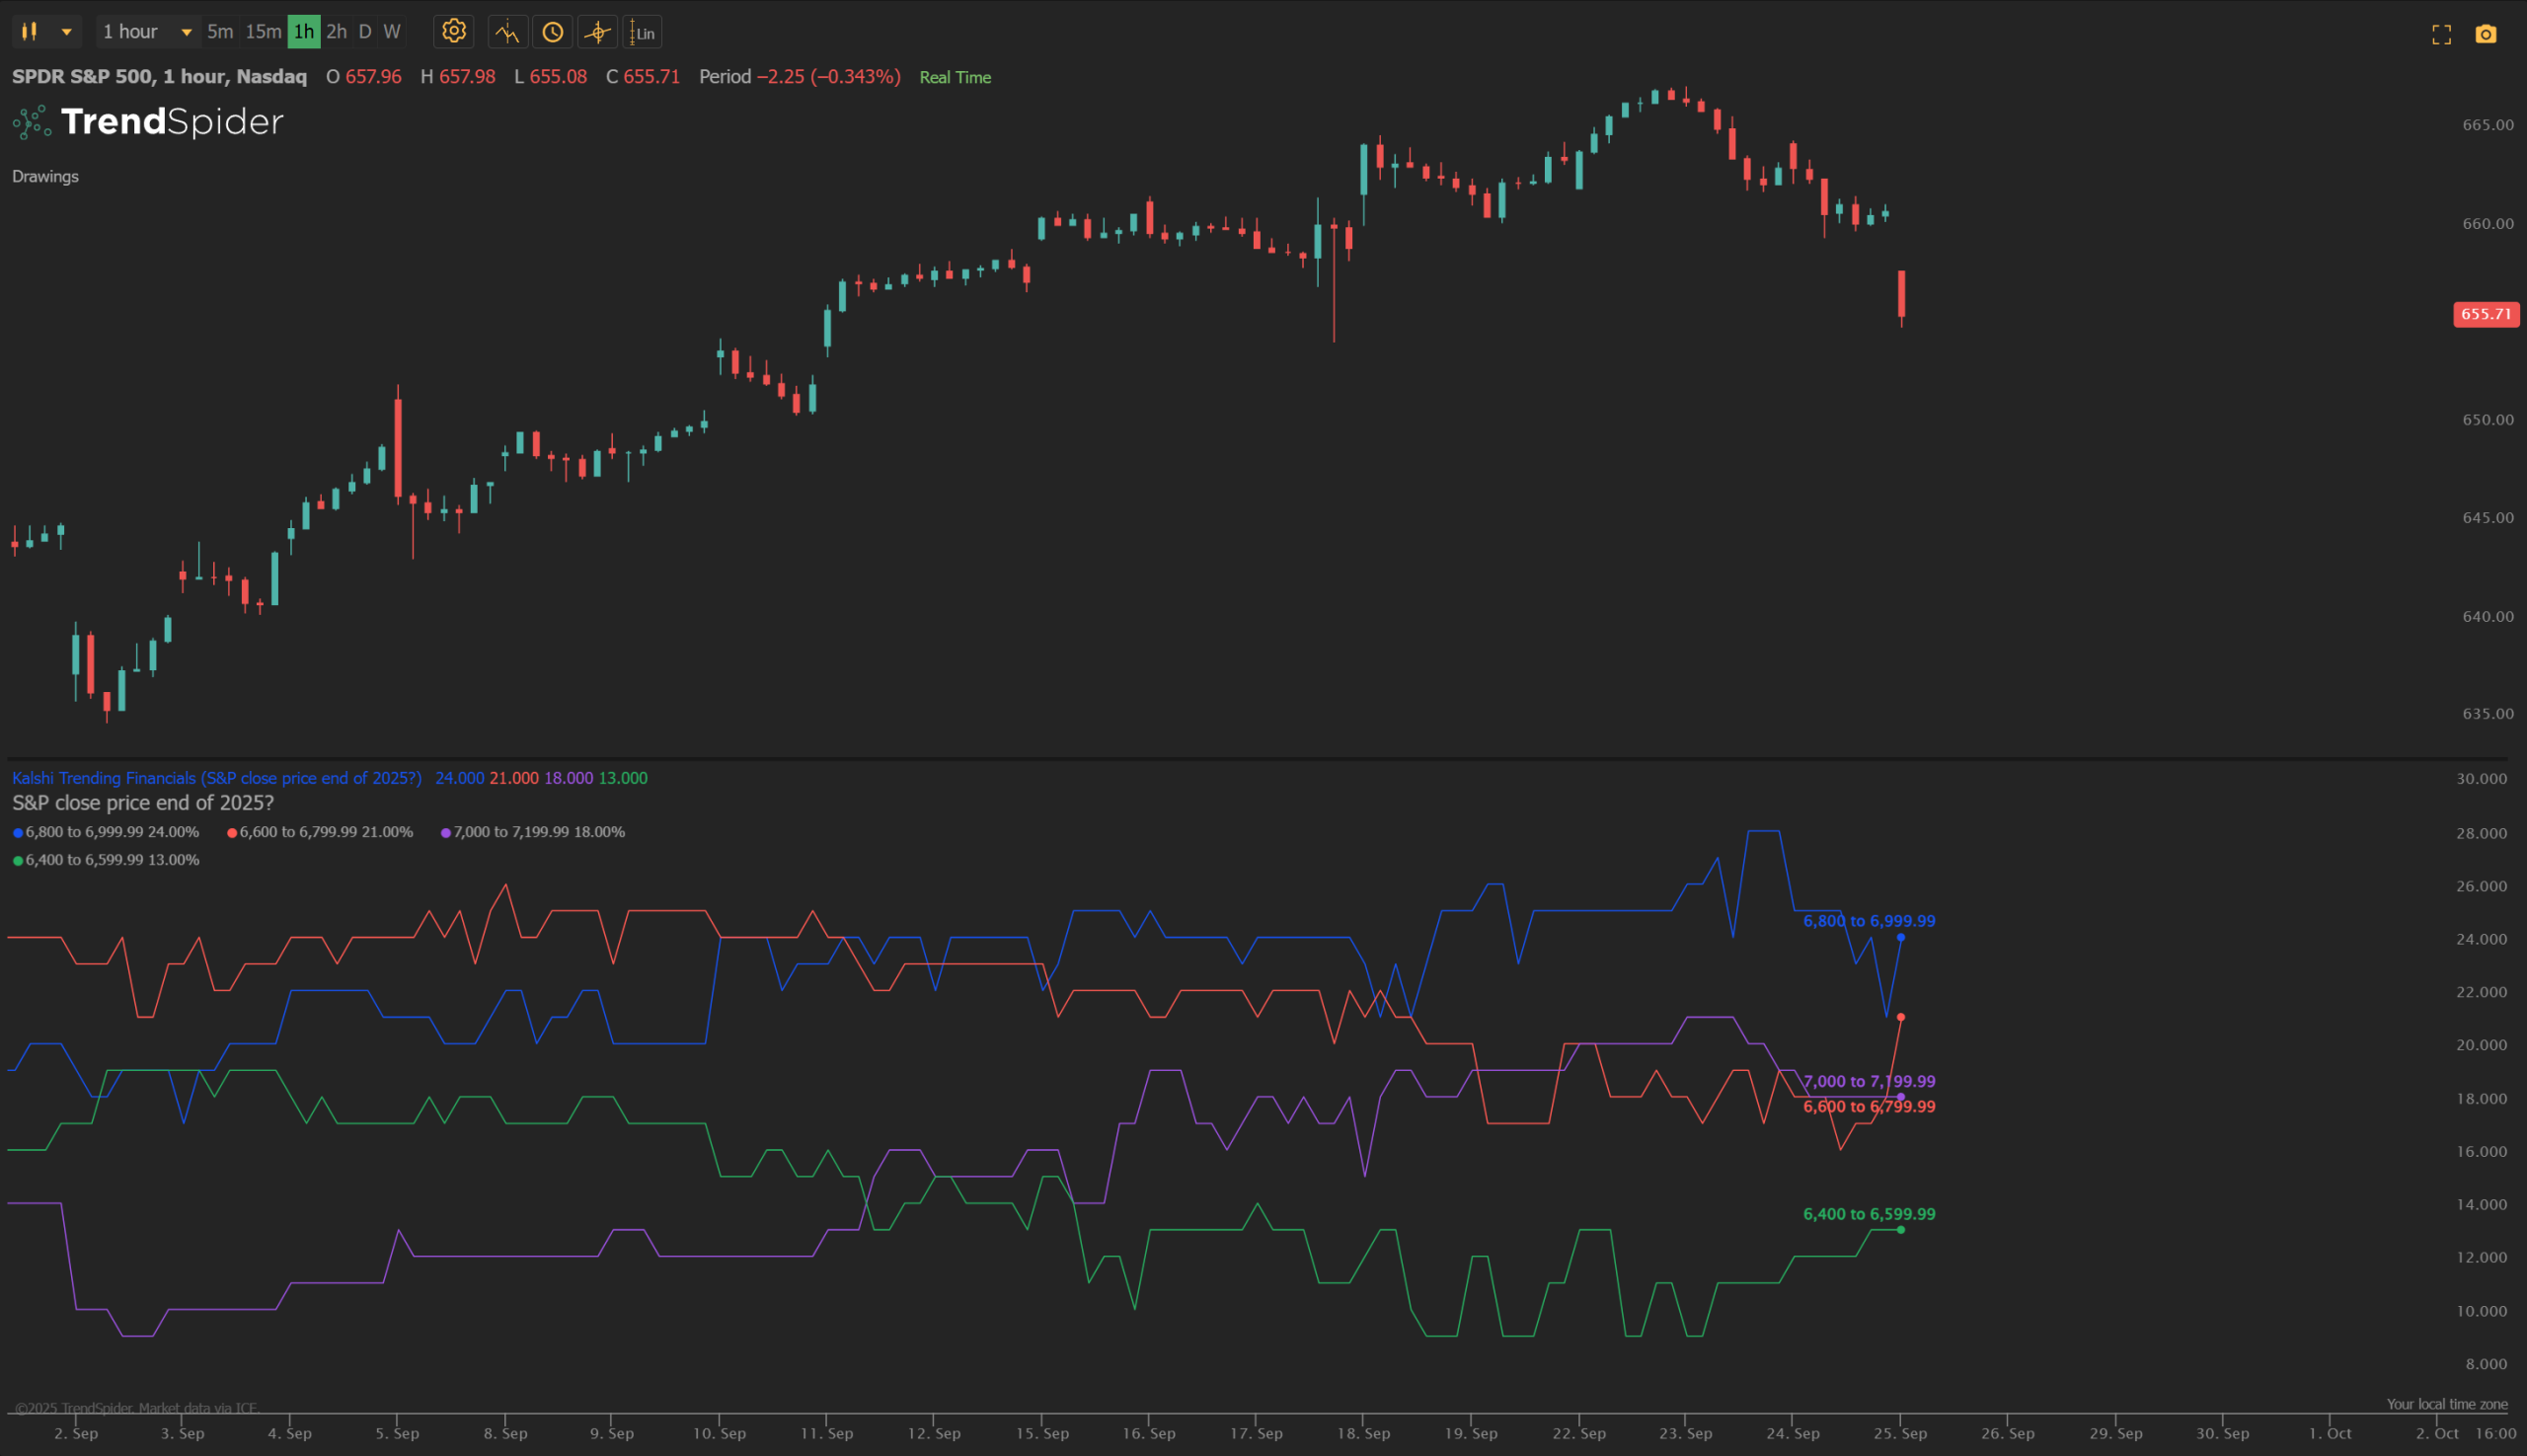Screen dimensions: 2527x1456
Task: Toggle the Lin linear scale setting
Action: pos(641,31)
